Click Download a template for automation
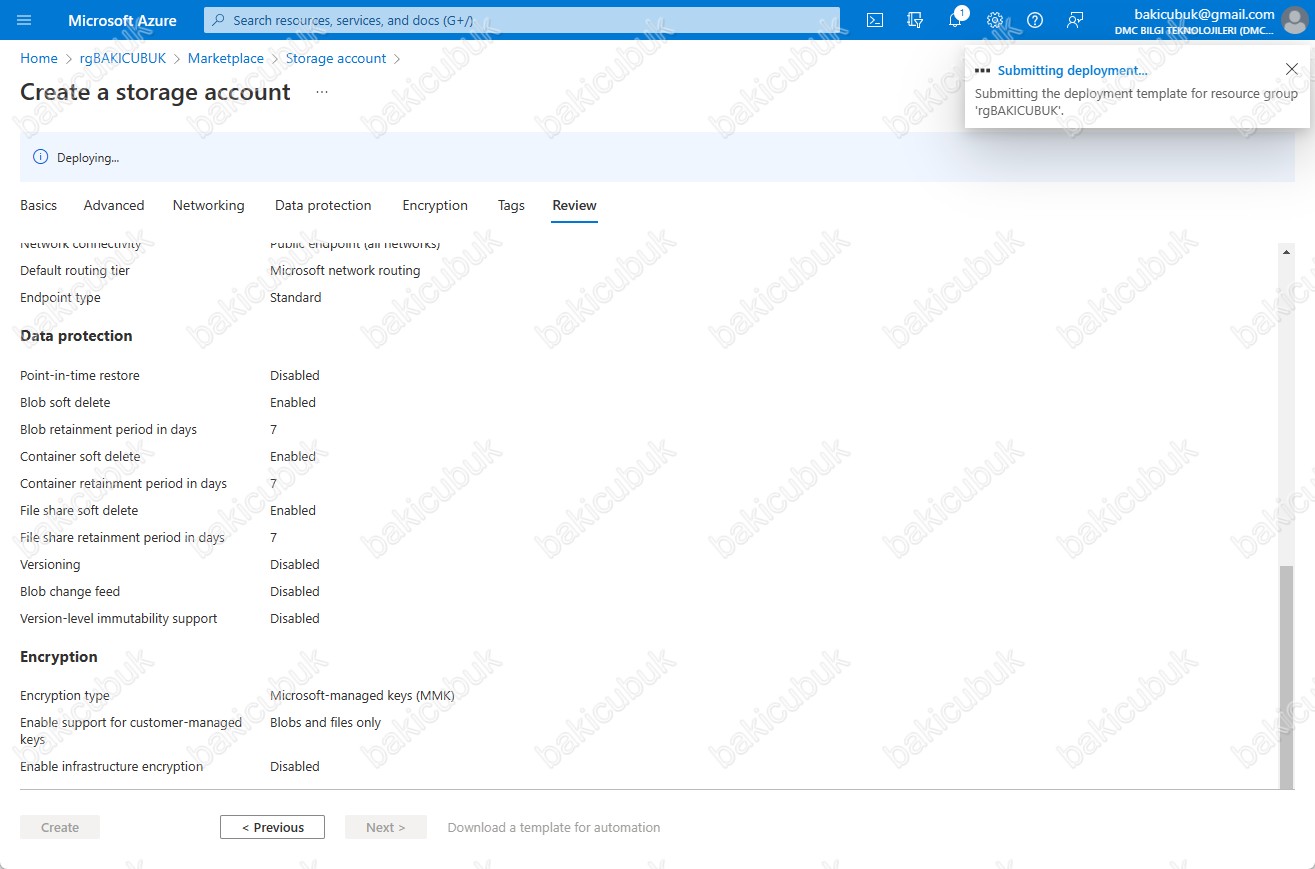1315x869 pixels. click(554, 827)
